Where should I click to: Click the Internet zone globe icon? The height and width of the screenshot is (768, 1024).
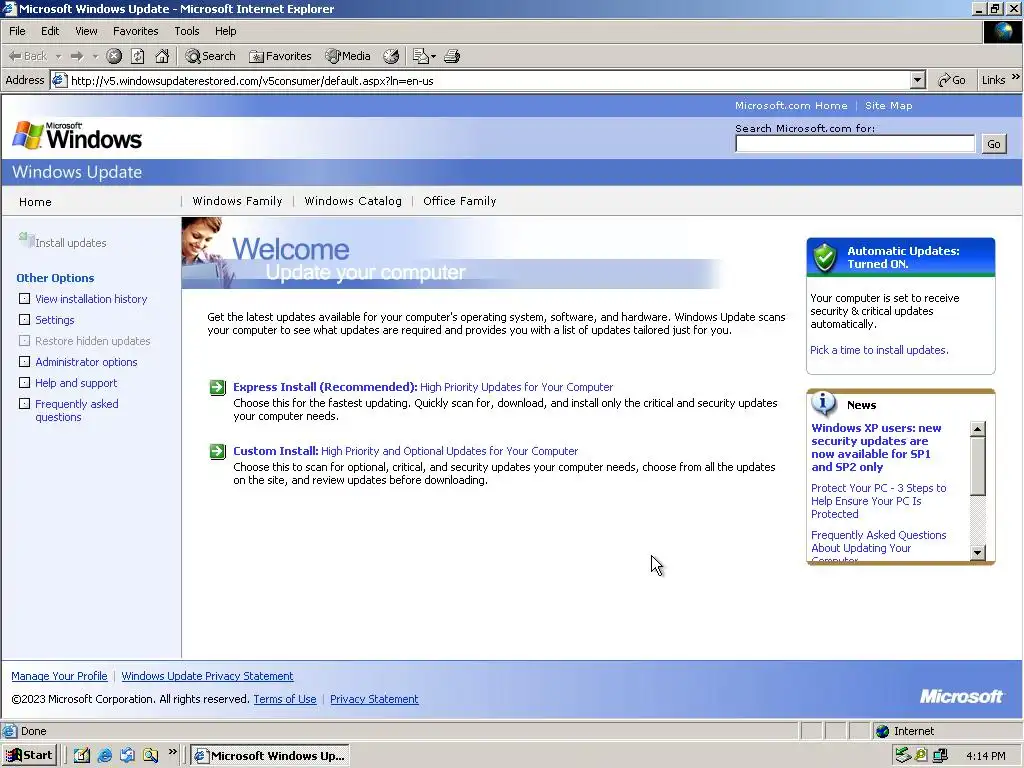[x=882, y=731]
